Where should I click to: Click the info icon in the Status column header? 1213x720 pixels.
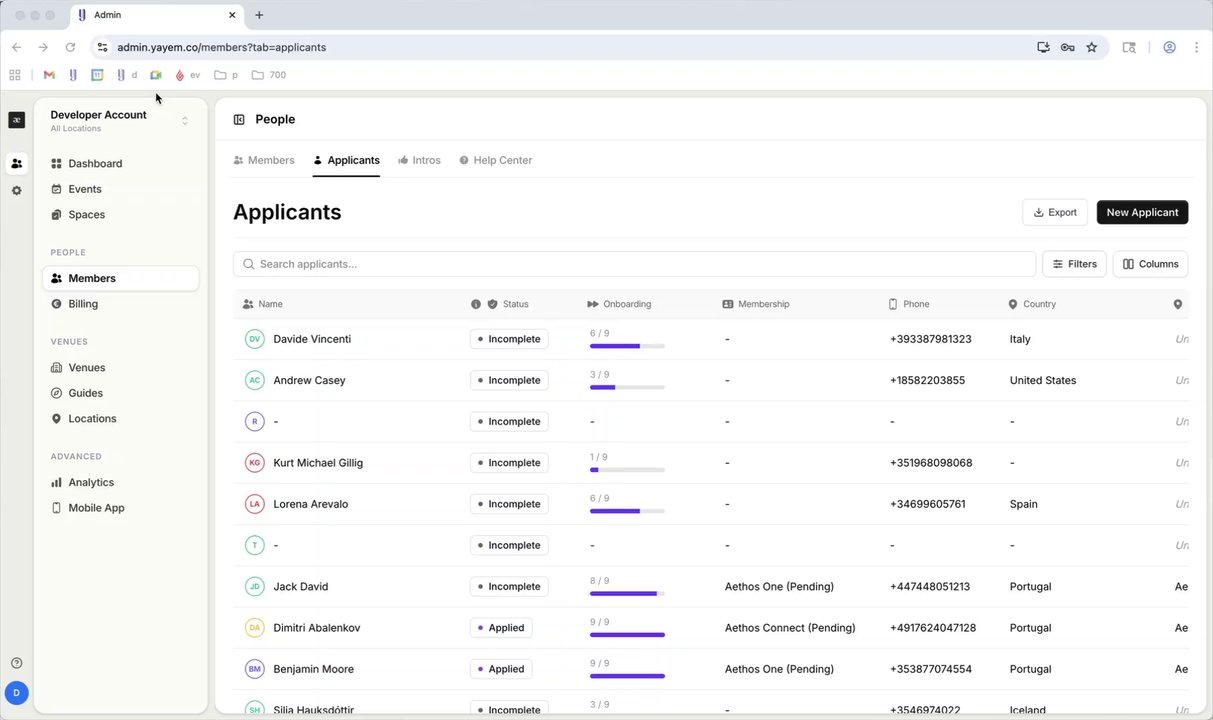[476, 304]
